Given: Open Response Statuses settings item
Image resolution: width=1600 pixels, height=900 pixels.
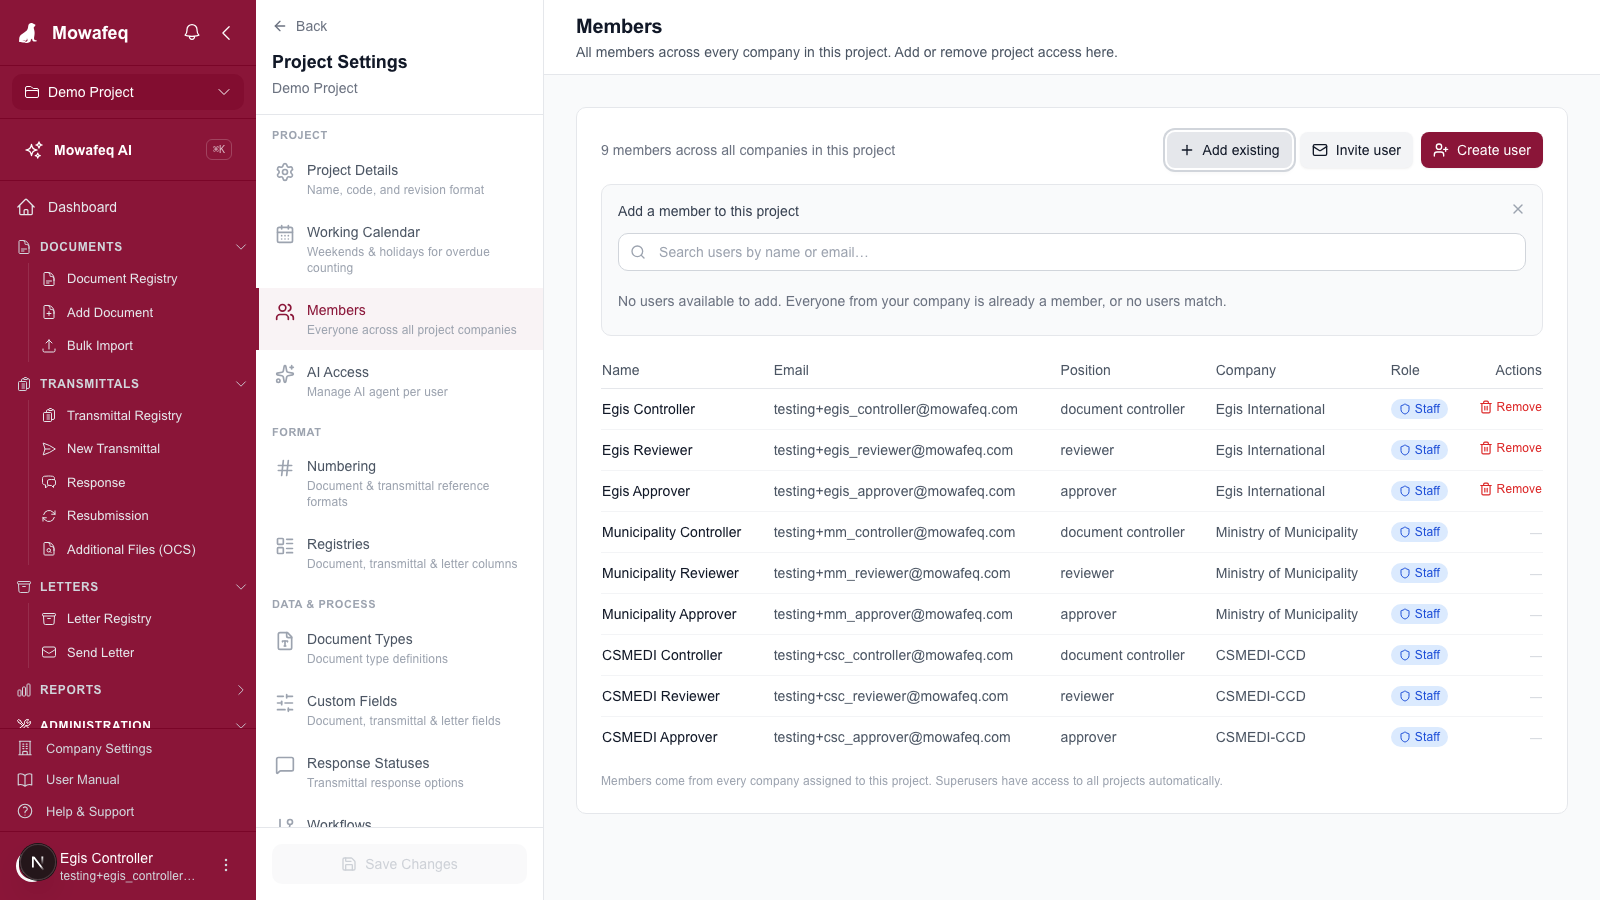Looking at the screenshot, I should point(400,772).
